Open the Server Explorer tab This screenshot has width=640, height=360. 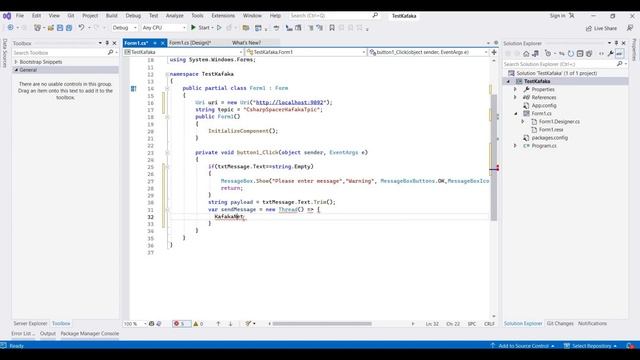[30, 323]
